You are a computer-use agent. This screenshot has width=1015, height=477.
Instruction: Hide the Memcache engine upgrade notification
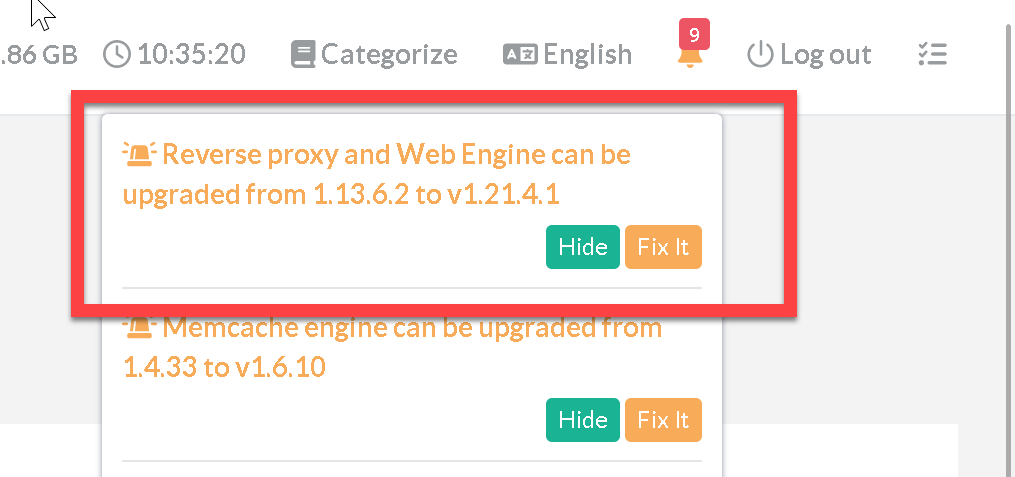click(x=583, y=419)
